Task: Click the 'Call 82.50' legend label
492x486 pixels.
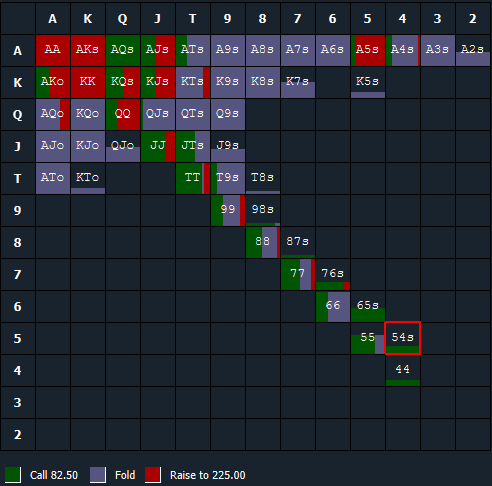Action: pyautogui.click(x=54, y=475)
